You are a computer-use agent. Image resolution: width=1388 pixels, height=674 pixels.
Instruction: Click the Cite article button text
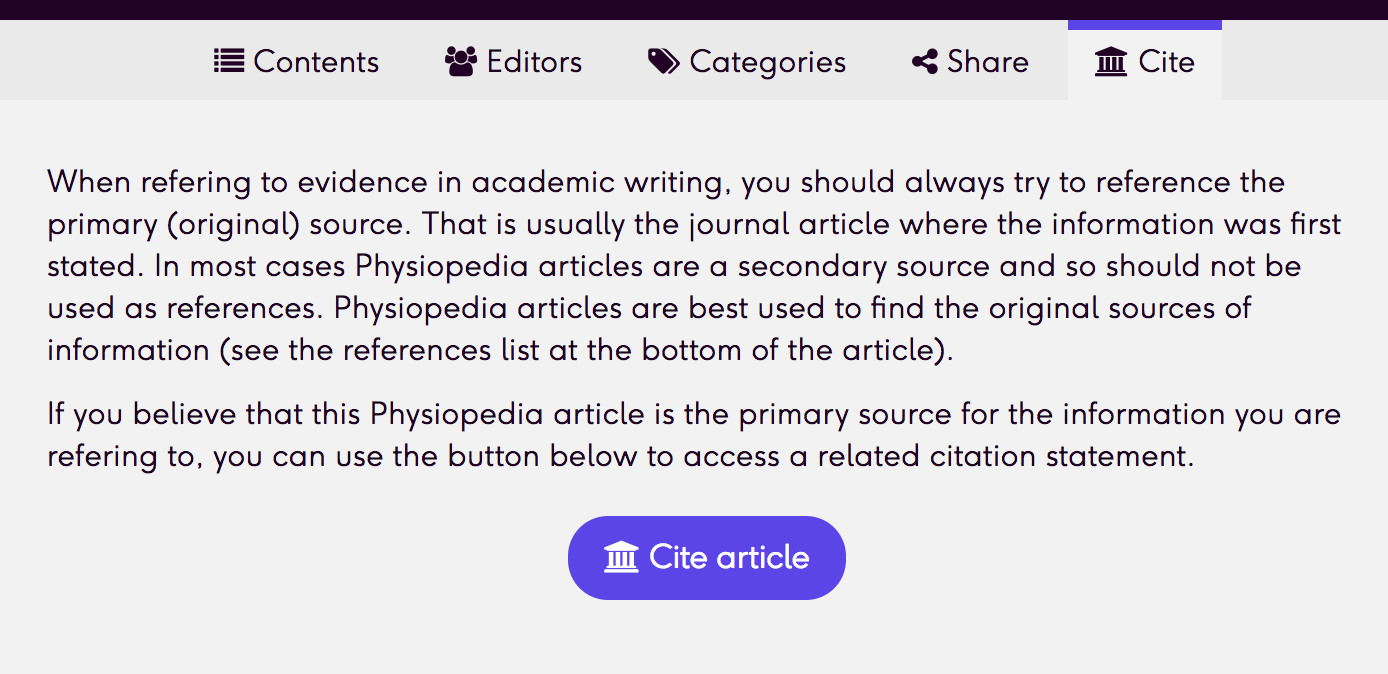pyautogui.click(x=729, y=557)
